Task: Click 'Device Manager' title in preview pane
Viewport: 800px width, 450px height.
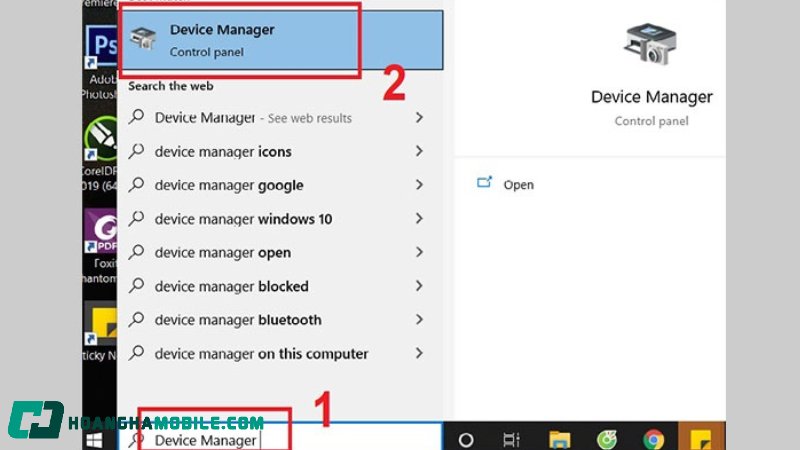Action: tap(652, 97)
